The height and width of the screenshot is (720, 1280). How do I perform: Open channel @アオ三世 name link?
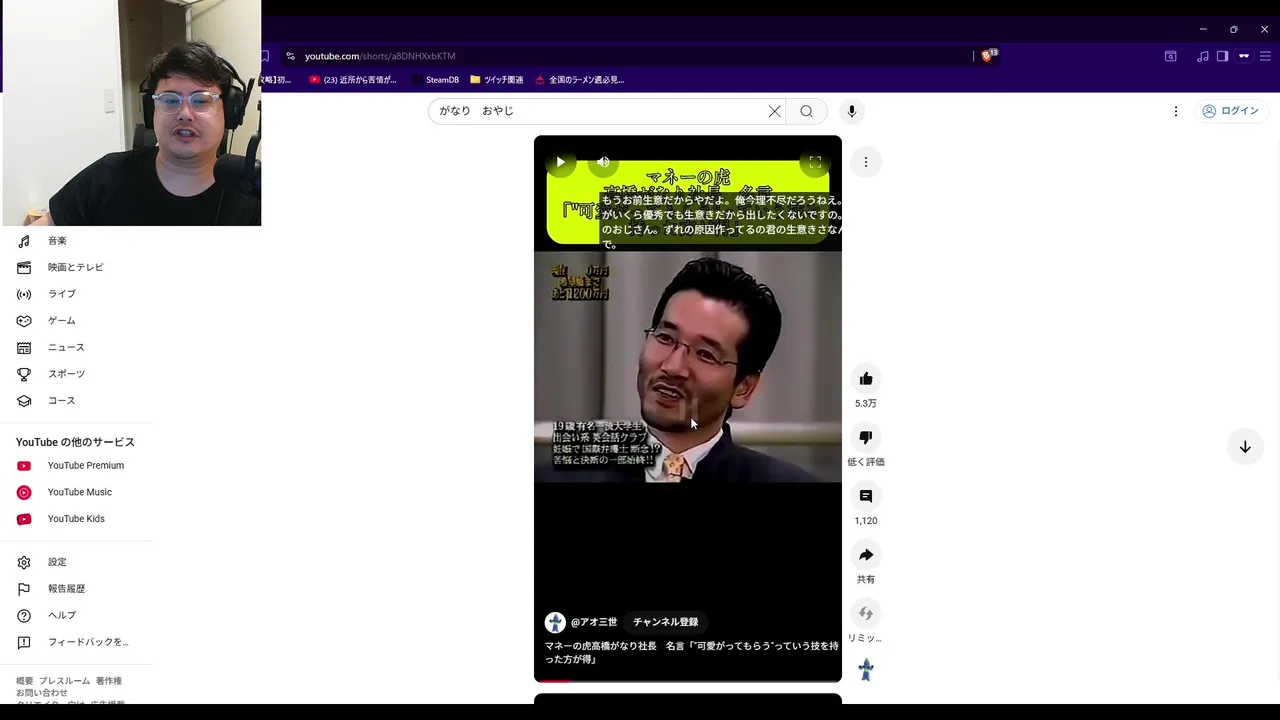(594, 622)
